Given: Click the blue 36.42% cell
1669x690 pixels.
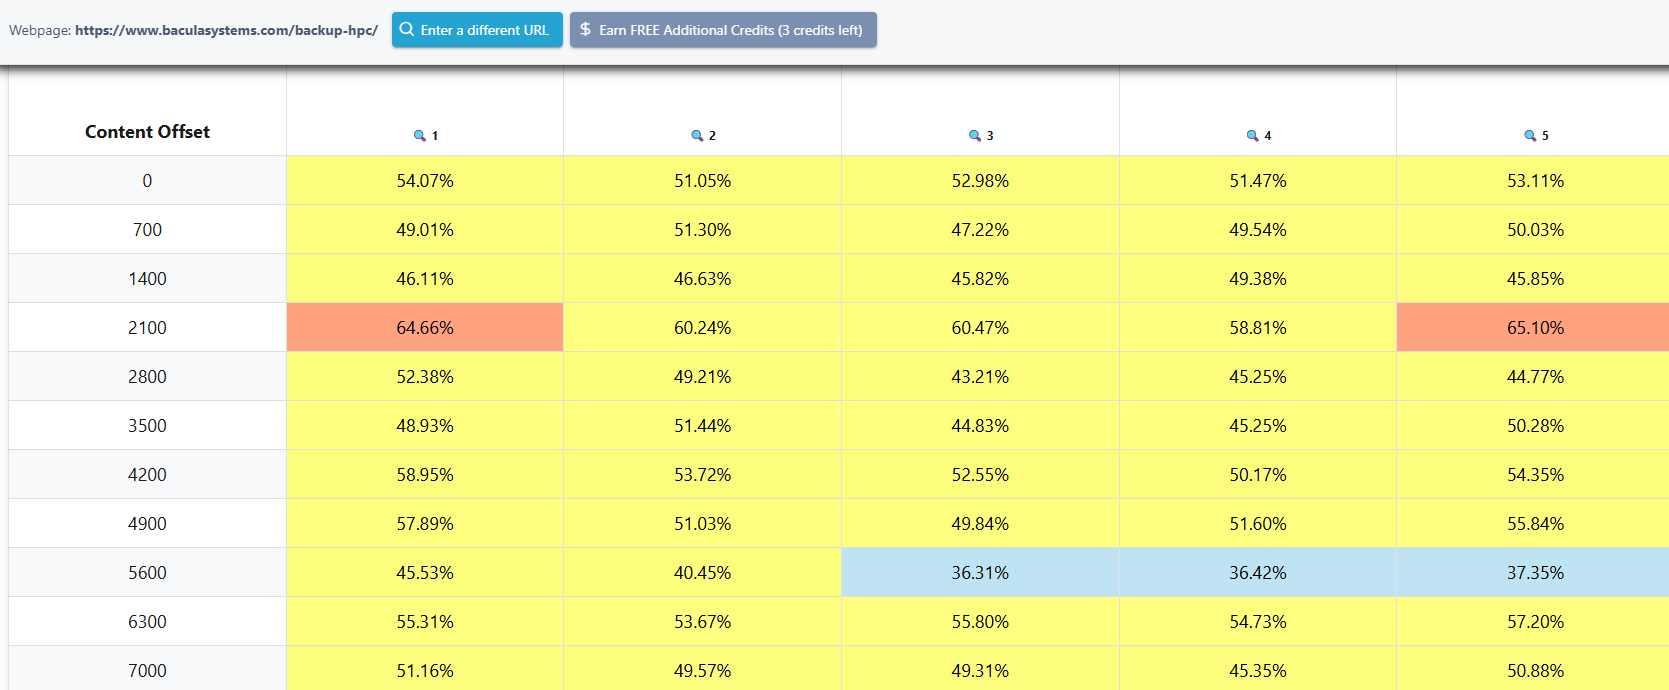Looking at the screenshot, I should tap(1257, 573).
